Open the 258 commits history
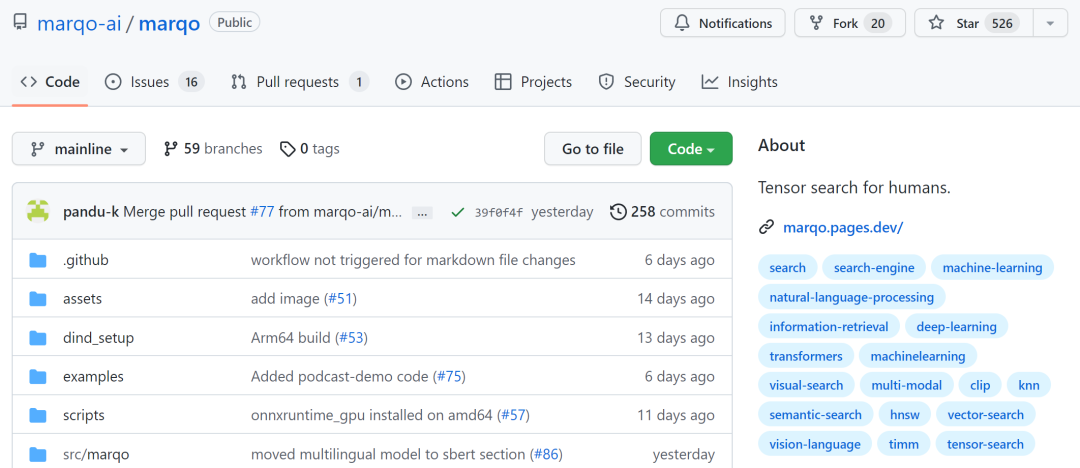This screenshot has width=1080, height=468. click(x=662, y=212)
